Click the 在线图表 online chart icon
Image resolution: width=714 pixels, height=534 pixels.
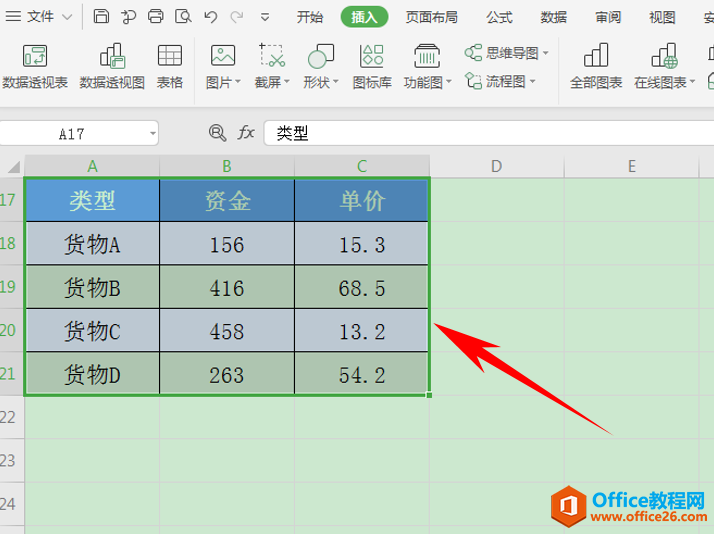(x=664, y=56)
